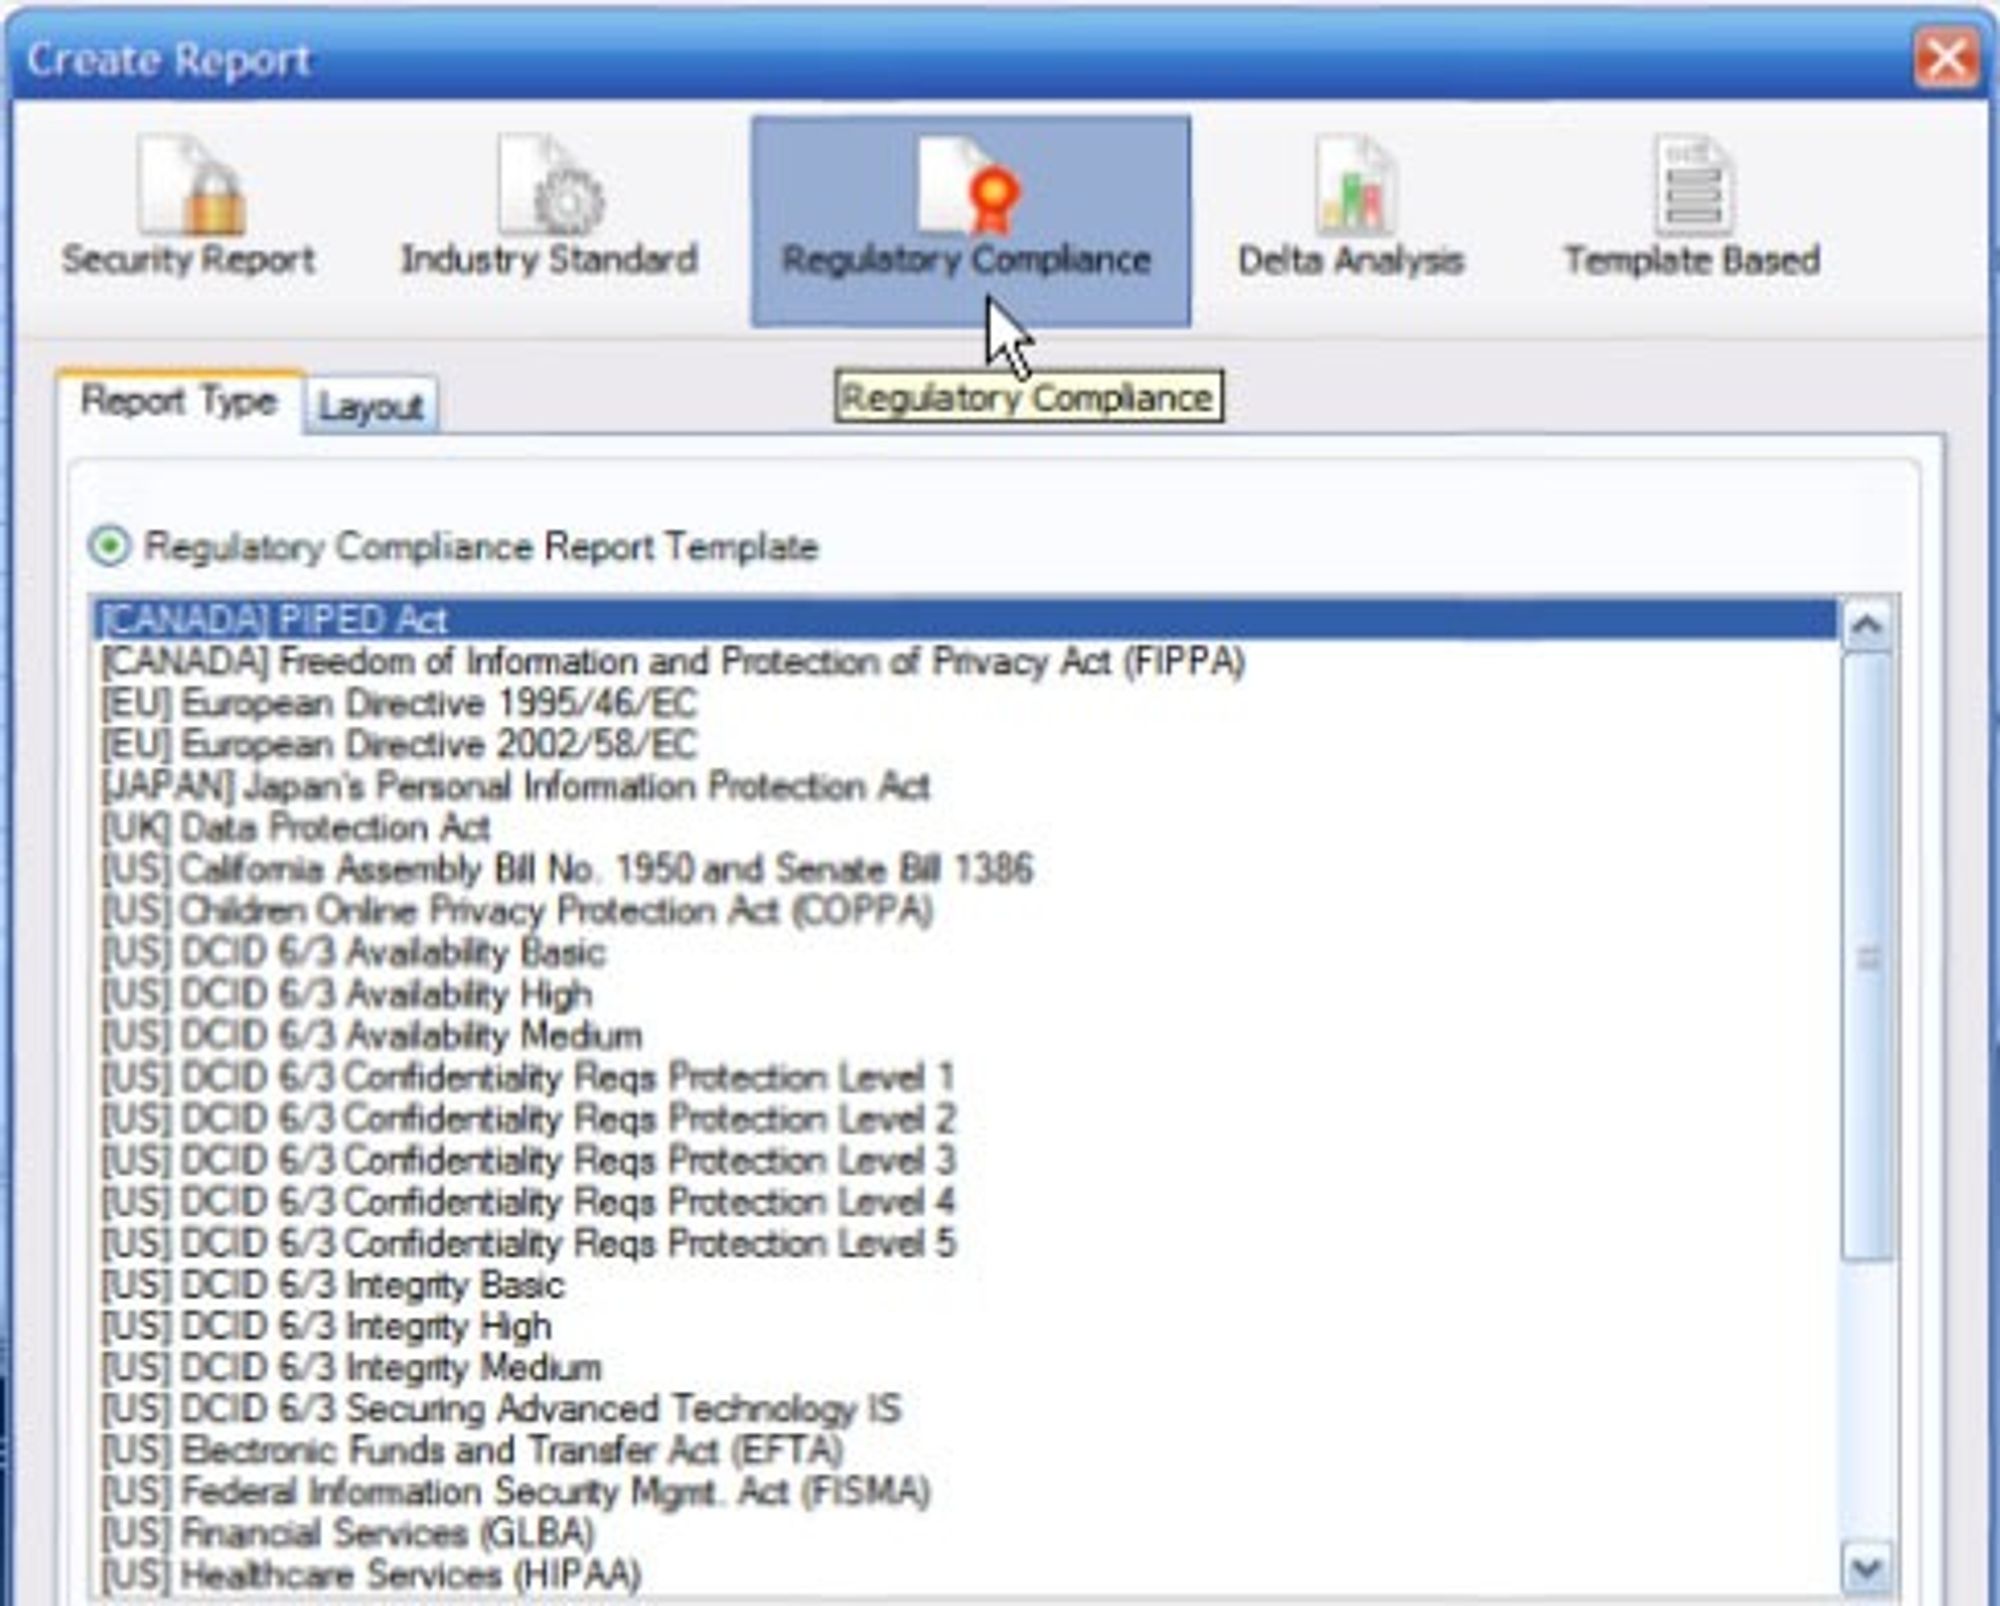Screen dimensions: 2000x1606
Task: Select Regulatory Compliance Report Template radio button
Action: pyautogui.click(x=109, y=547)
